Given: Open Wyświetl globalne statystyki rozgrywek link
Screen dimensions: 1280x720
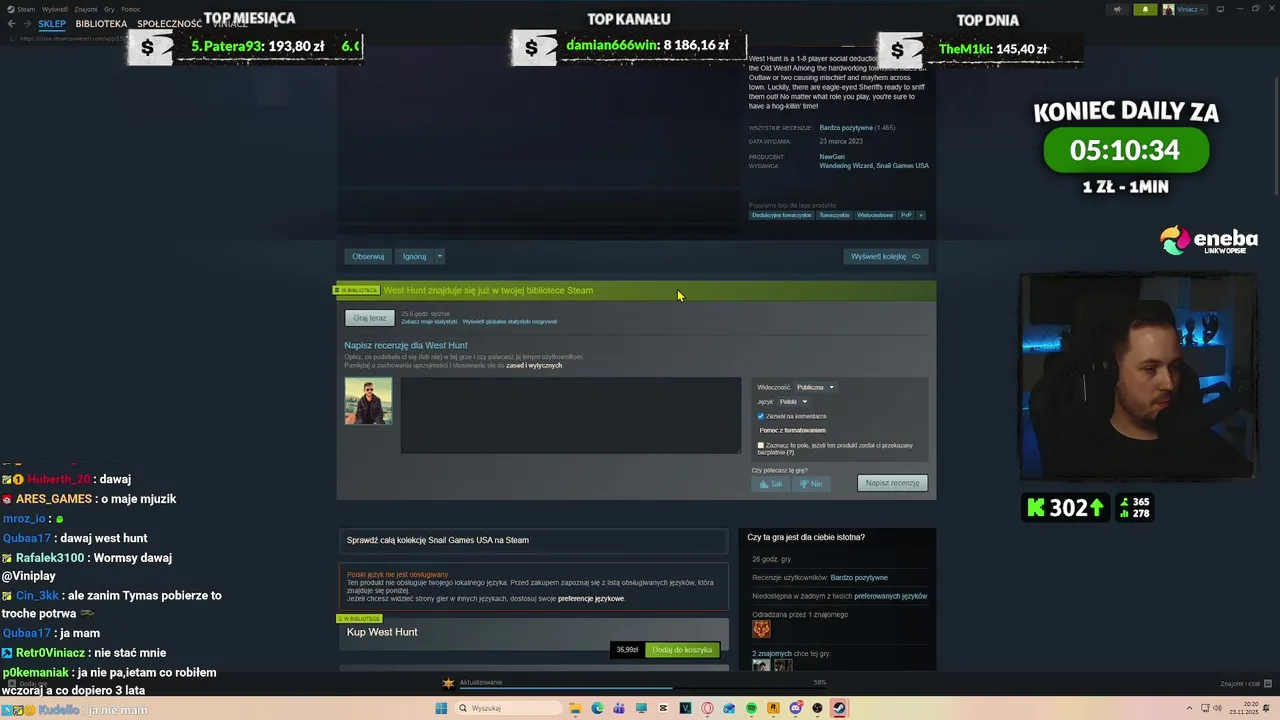Looking at the screenshot, I should pos(510,322).
